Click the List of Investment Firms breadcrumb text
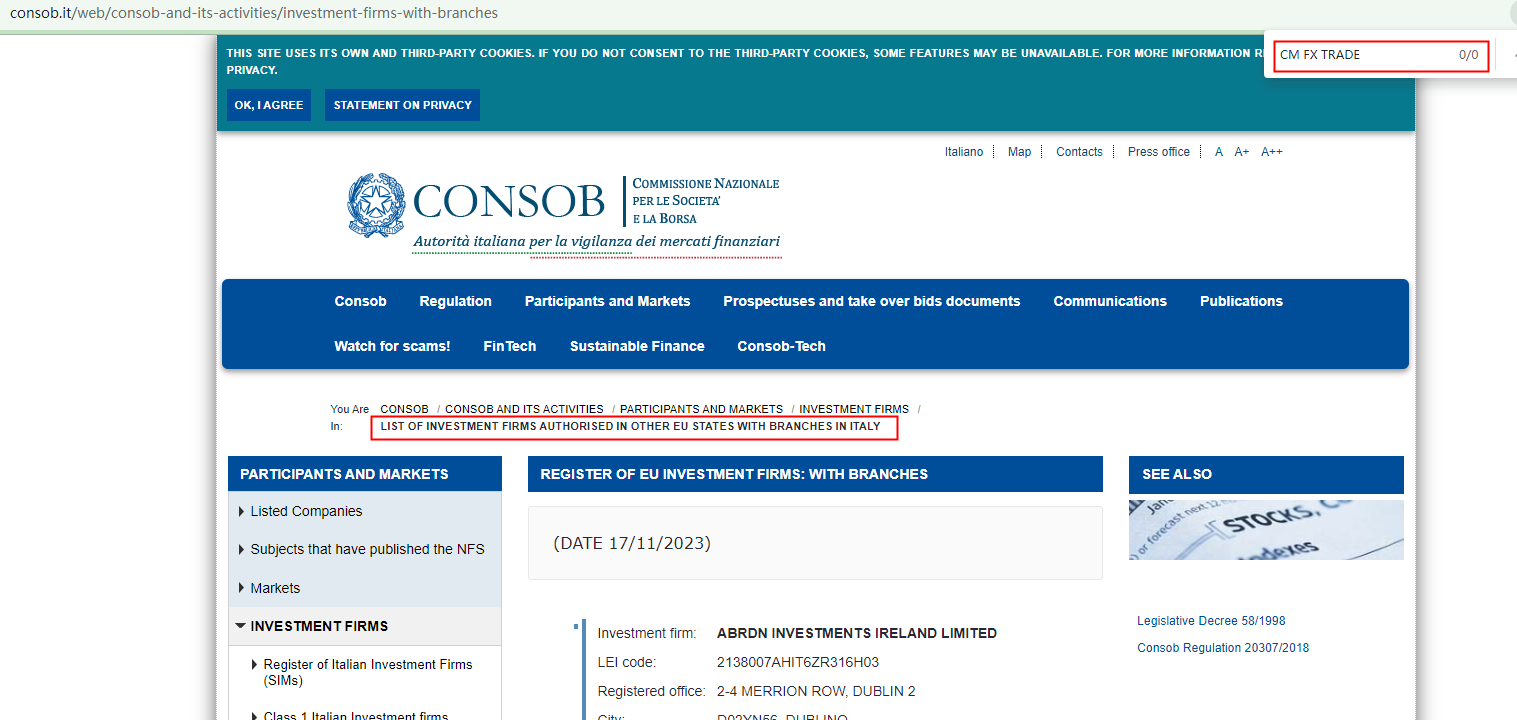The image size is (1517, 720). [631, 427]
